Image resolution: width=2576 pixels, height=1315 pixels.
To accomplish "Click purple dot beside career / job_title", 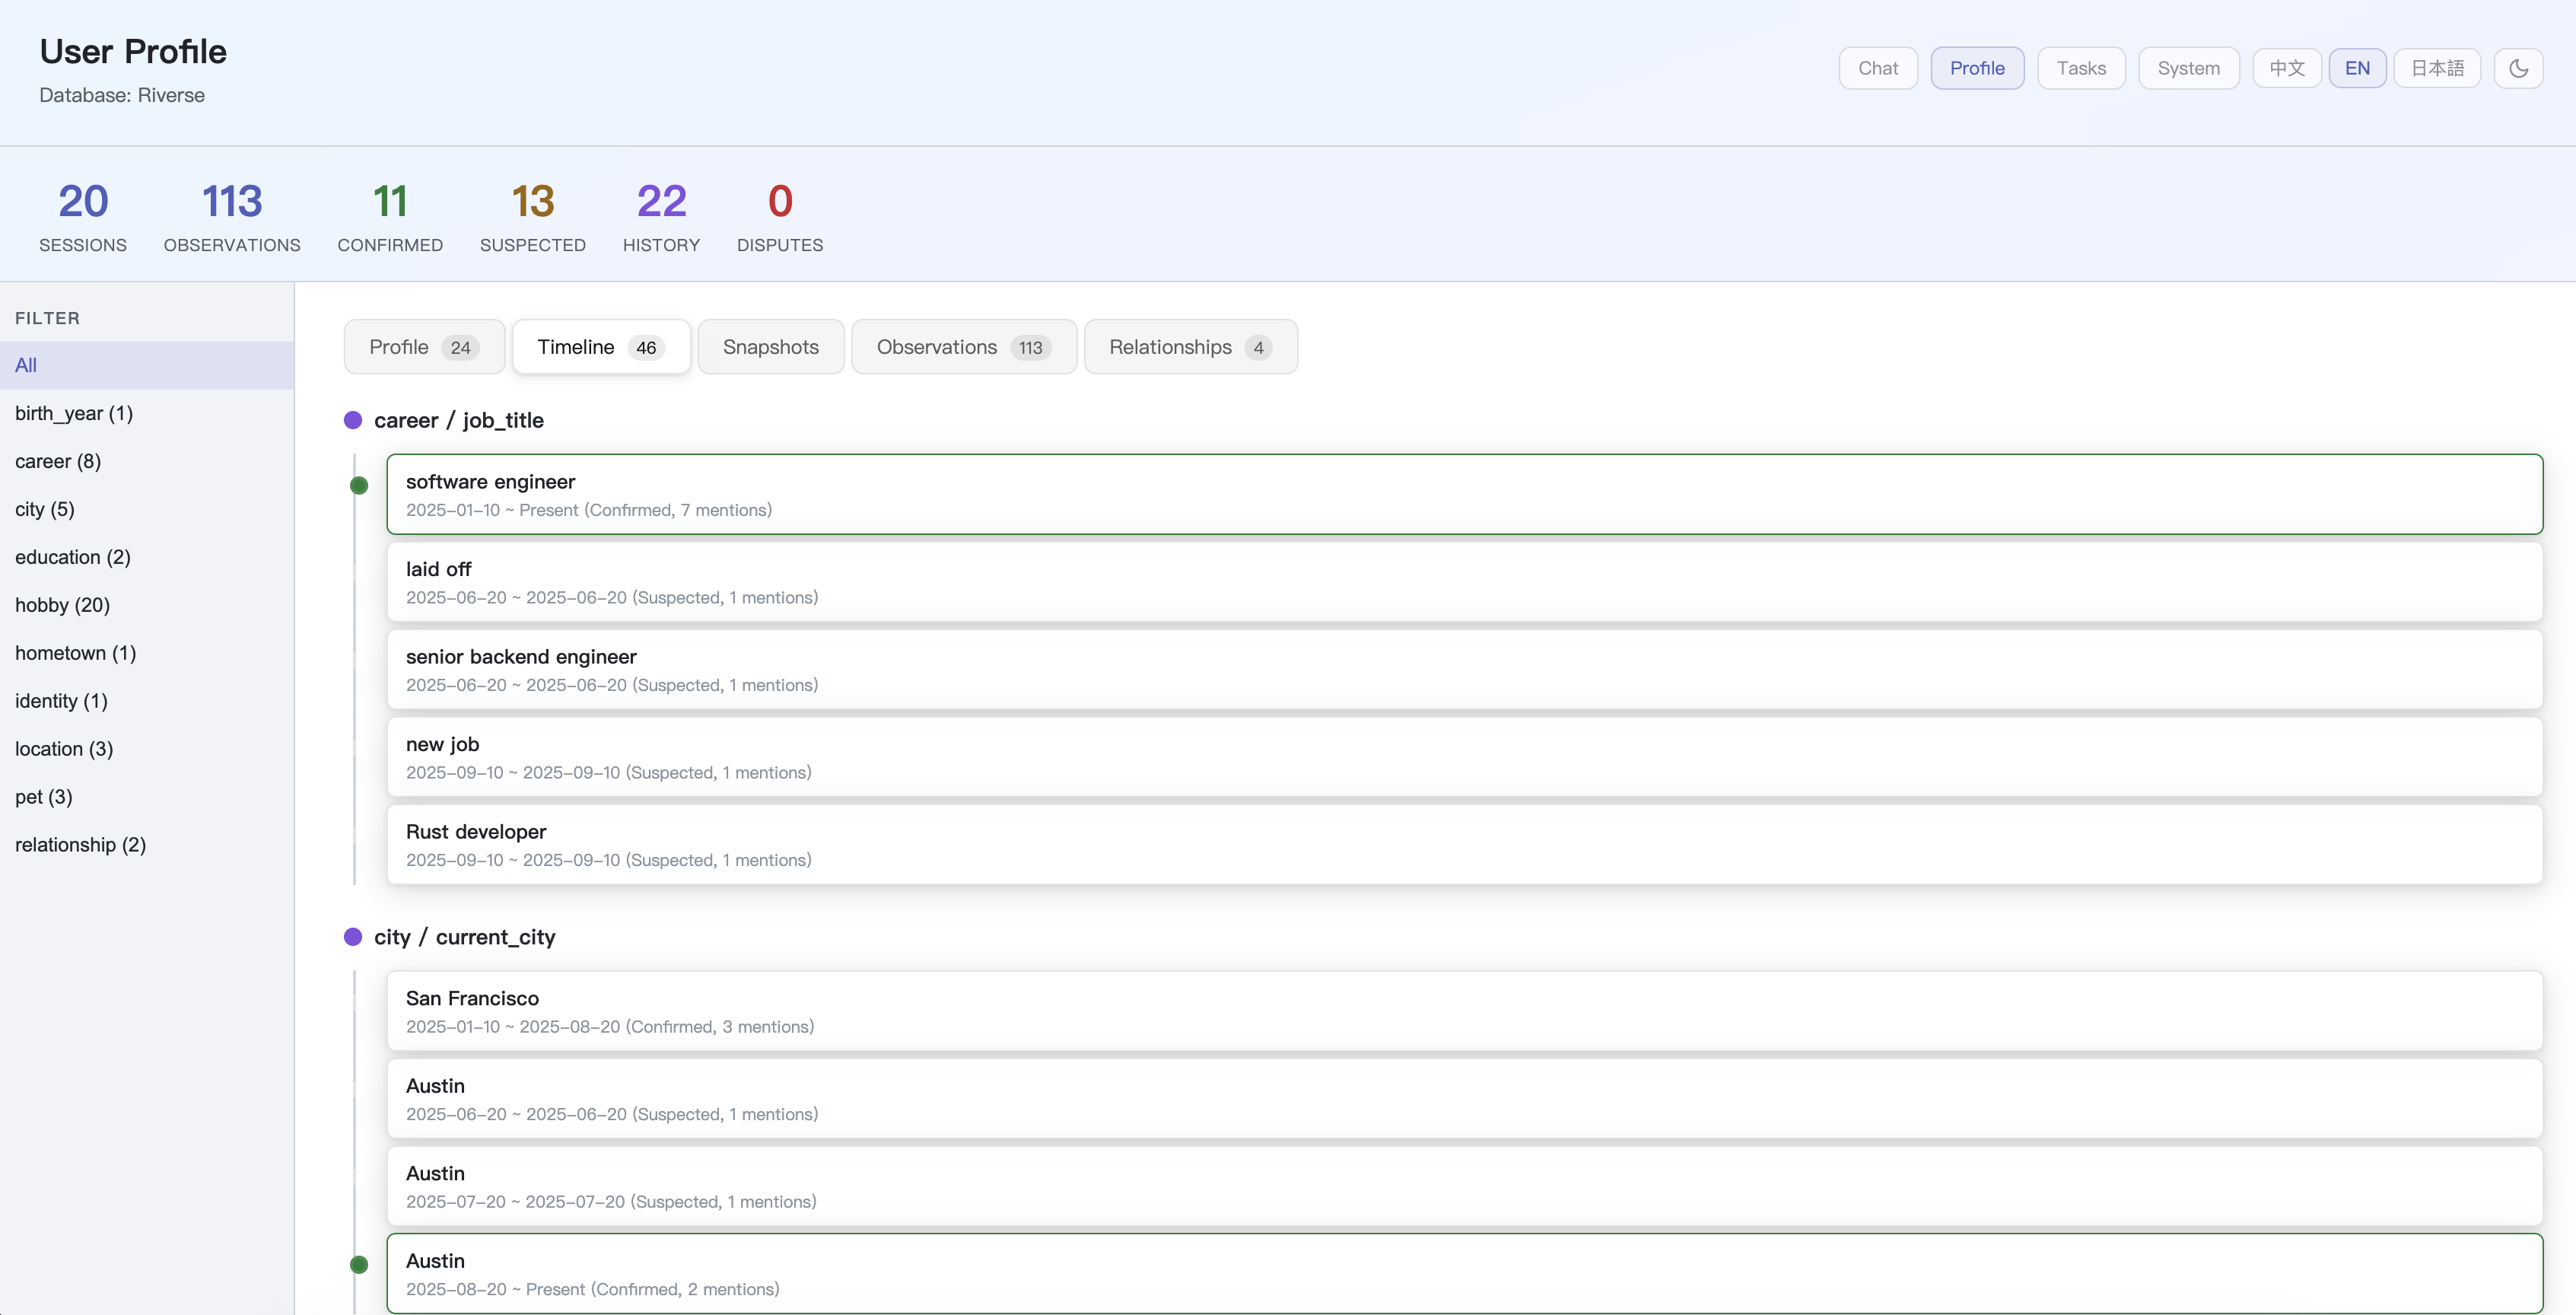I will (x=353, y=420).
